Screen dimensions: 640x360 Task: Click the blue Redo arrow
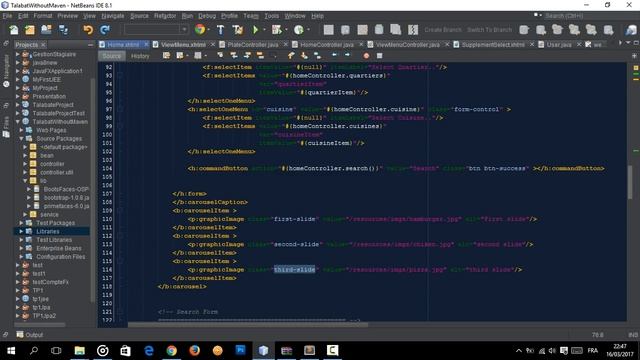point(105,30)
